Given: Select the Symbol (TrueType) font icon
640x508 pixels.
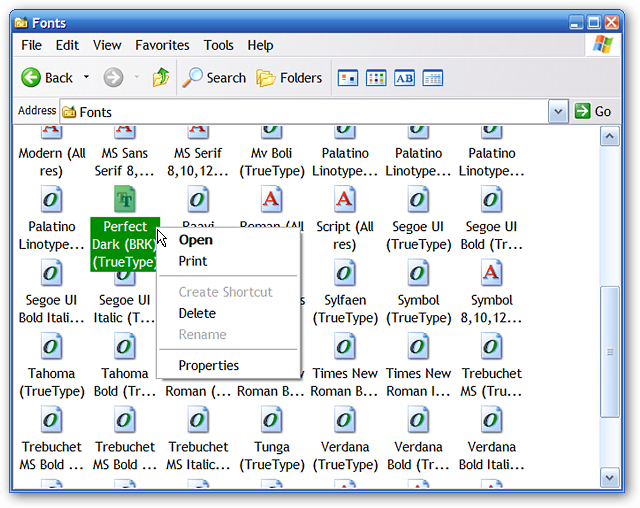Looking at the screenshot, I should (x=418, y=273).
